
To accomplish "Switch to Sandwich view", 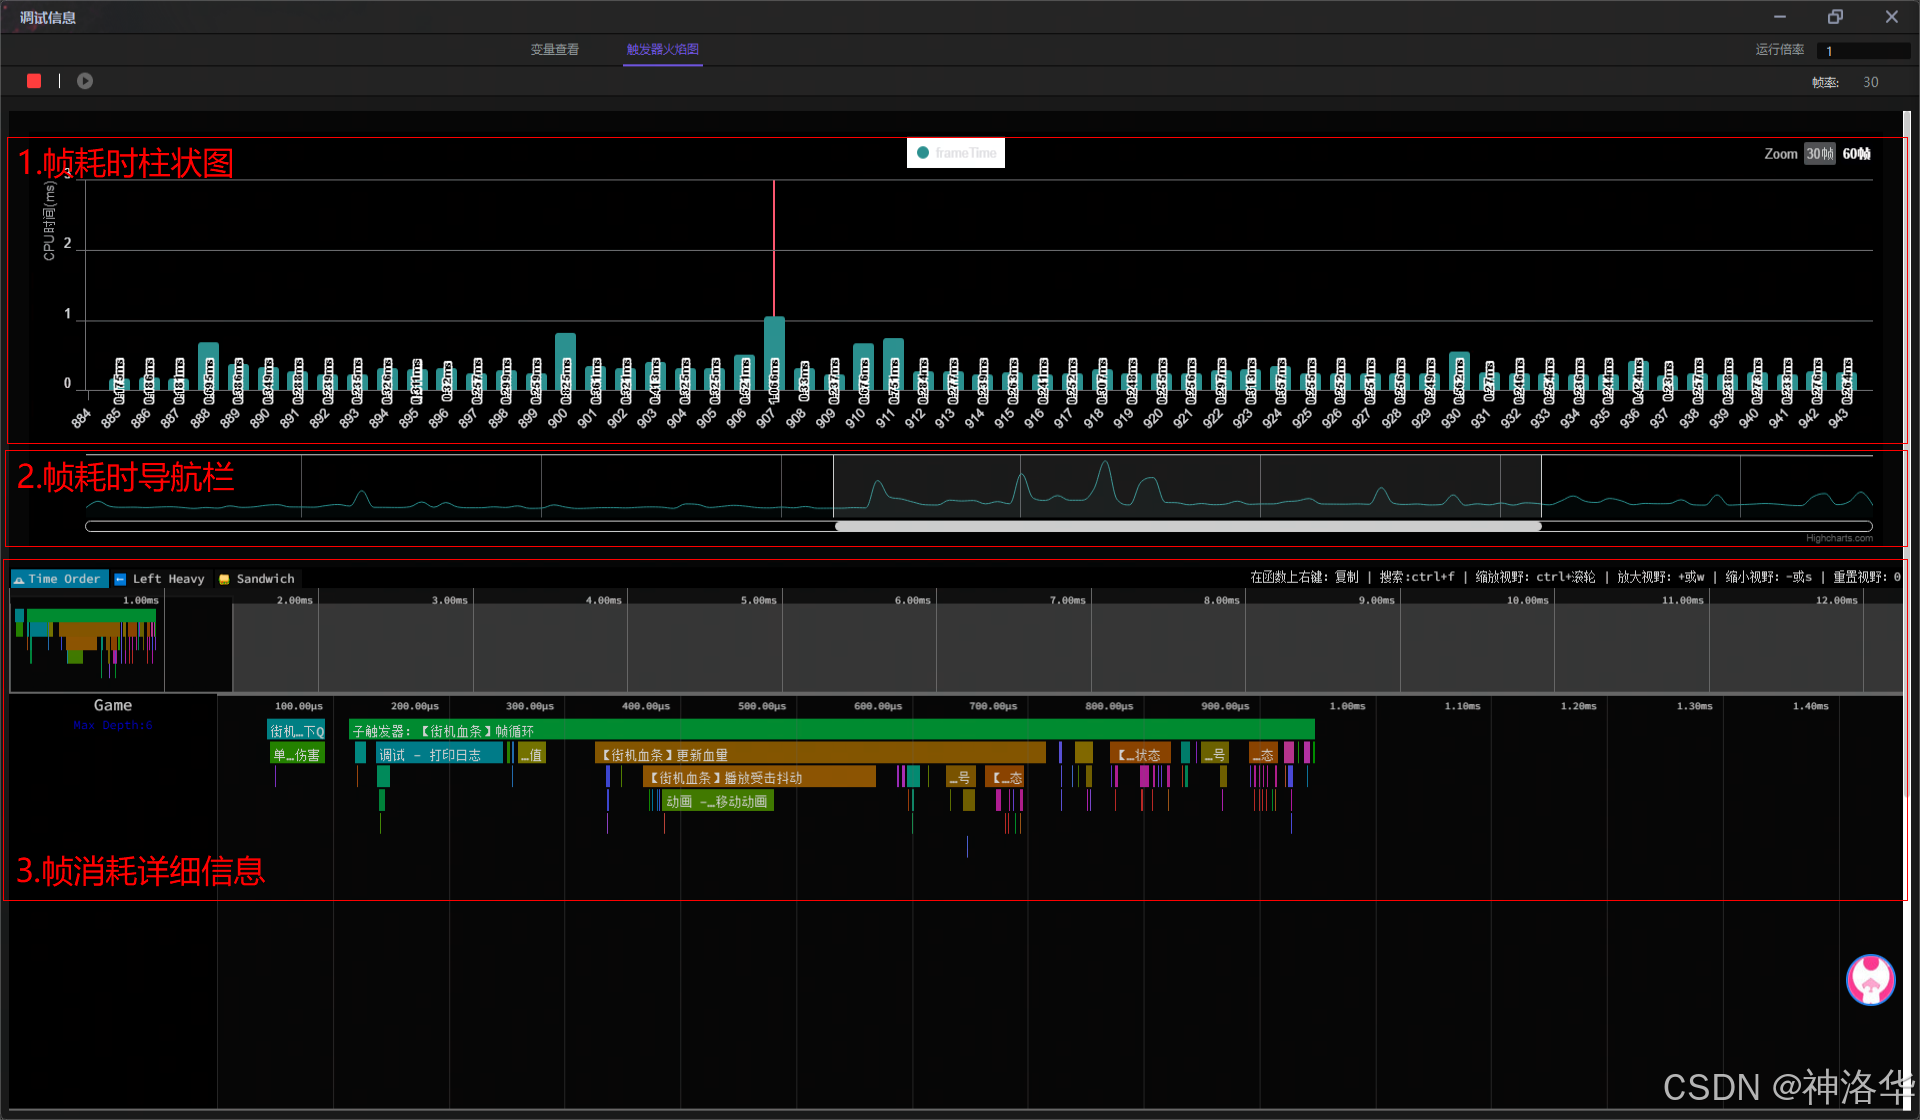I will (257, 579).
